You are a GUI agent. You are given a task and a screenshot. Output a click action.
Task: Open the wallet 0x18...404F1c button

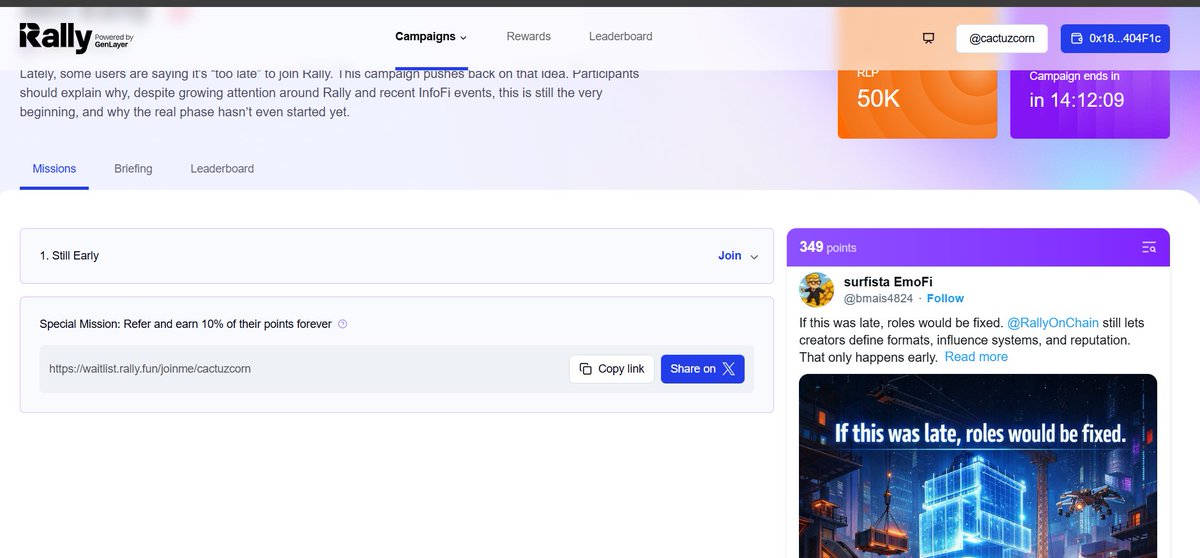(x=1115, y=39)
